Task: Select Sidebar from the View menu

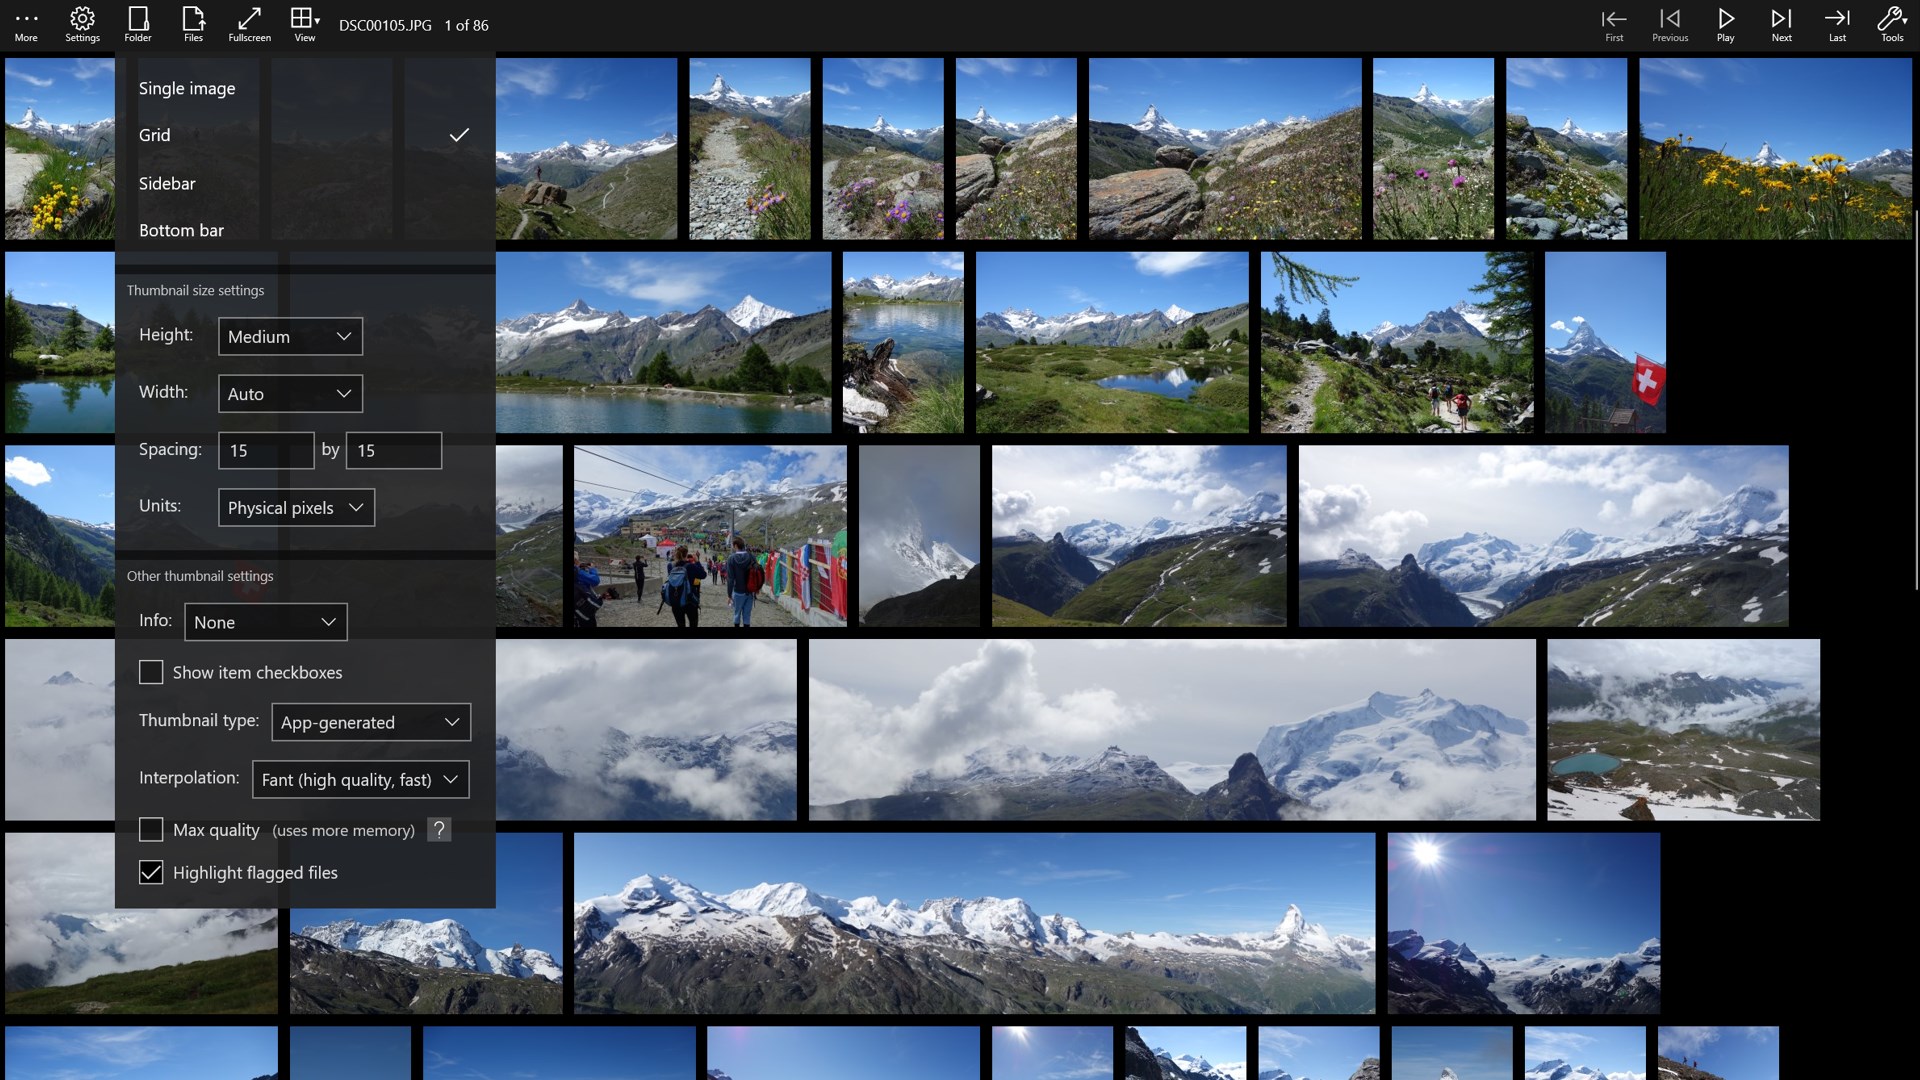Action: point(168,183)
